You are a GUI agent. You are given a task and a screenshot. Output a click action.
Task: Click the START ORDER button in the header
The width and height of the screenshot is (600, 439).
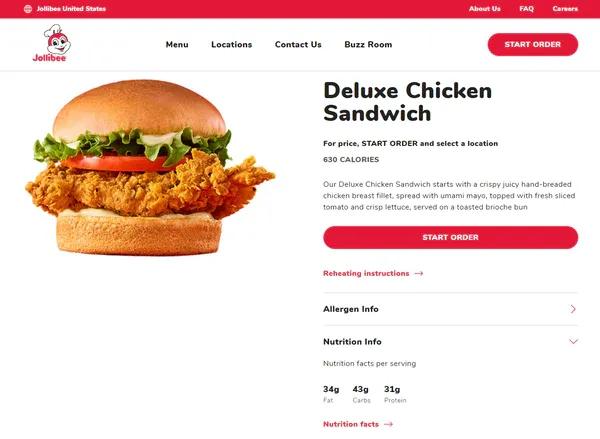tap(533, 44)
